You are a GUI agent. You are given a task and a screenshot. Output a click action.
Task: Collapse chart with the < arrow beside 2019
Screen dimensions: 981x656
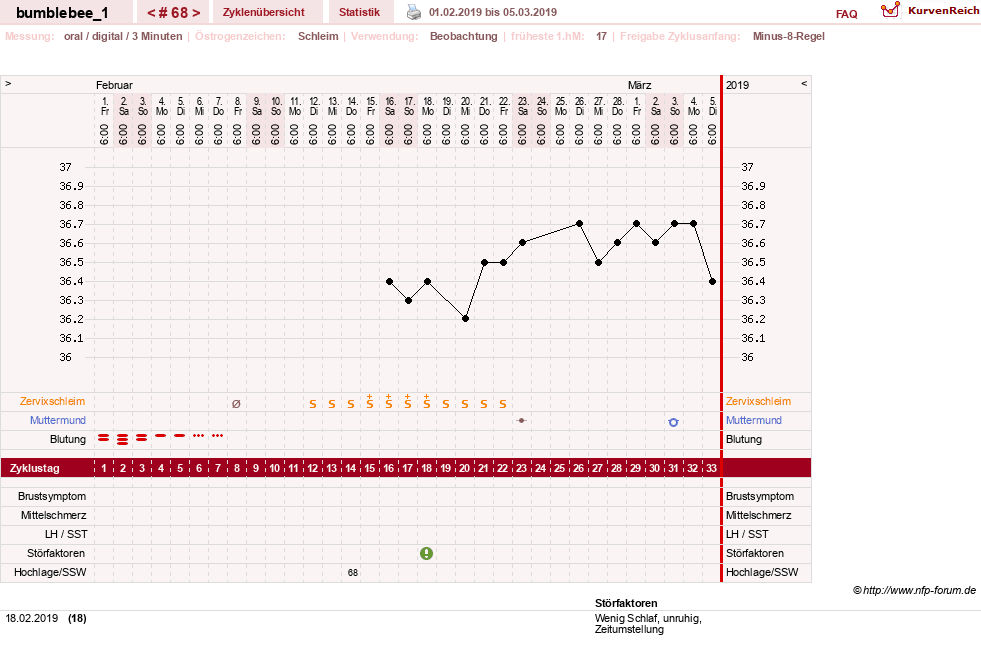(804, 83)
